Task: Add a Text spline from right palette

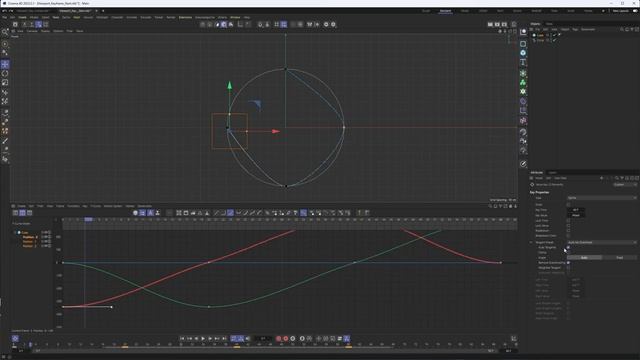Action: pos(523,62)
